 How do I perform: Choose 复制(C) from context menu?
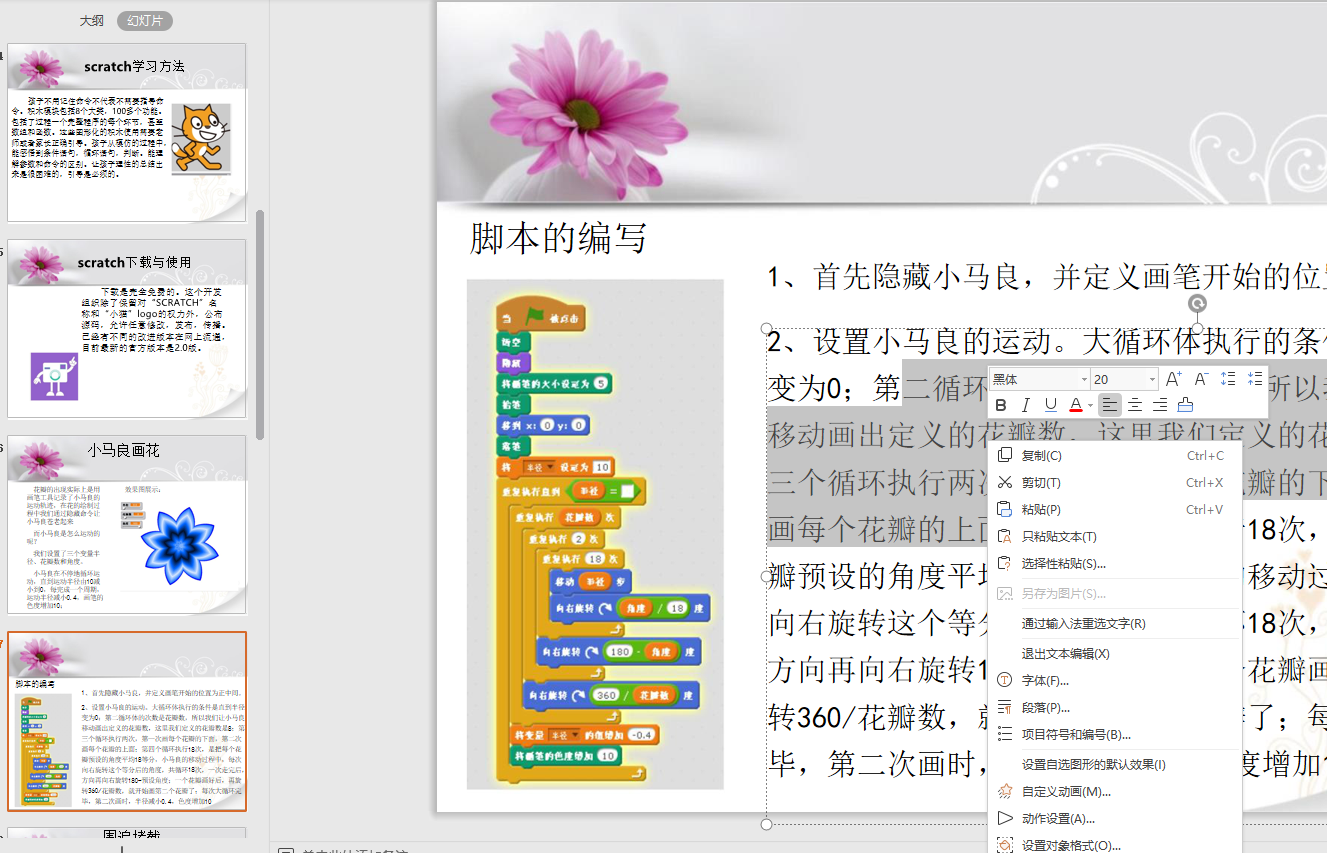click(1114, 455)
